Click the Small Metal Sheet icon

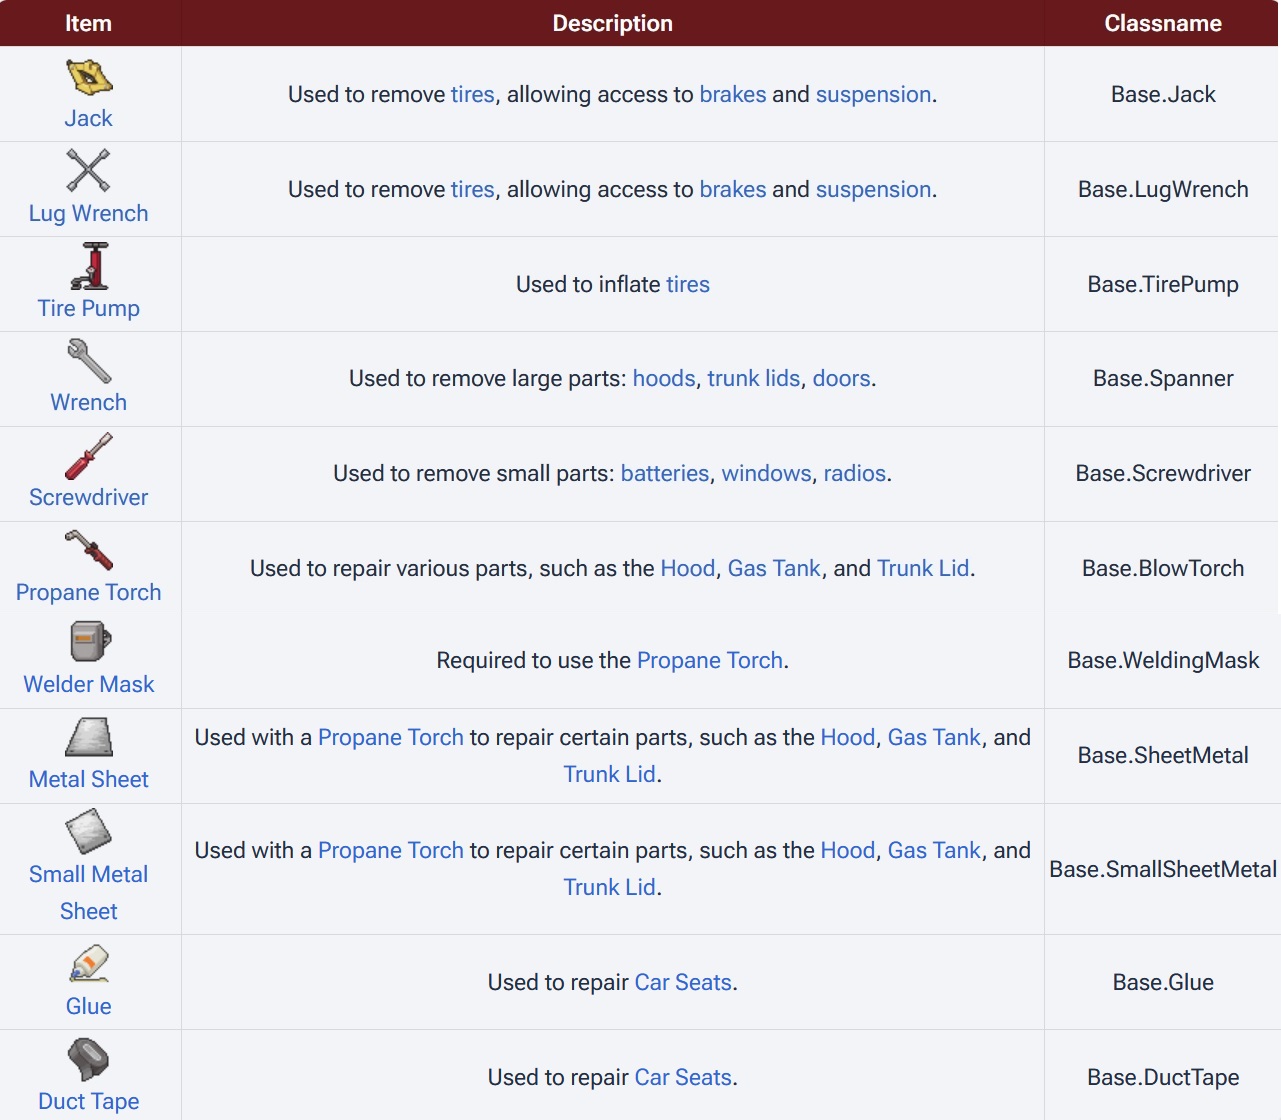click(x=88, y=832)
